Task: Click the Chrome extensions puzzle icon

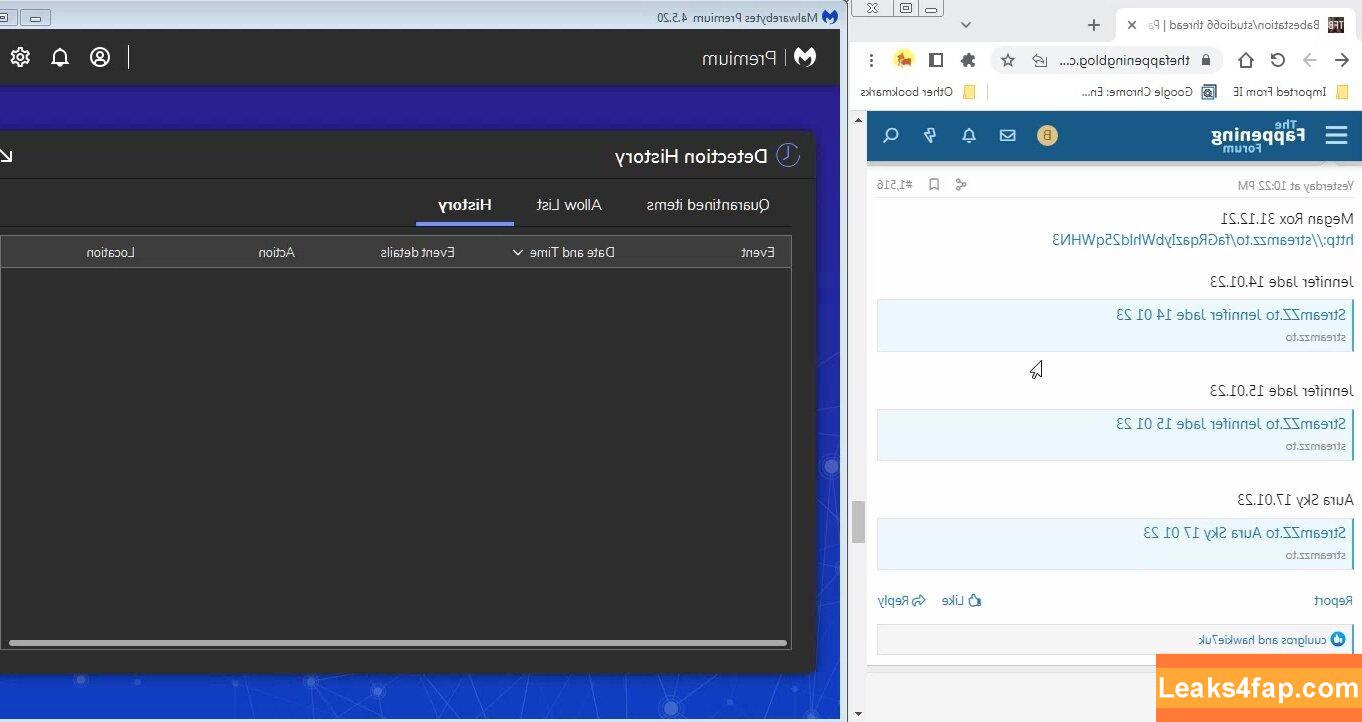Action: tap(967, 60)
